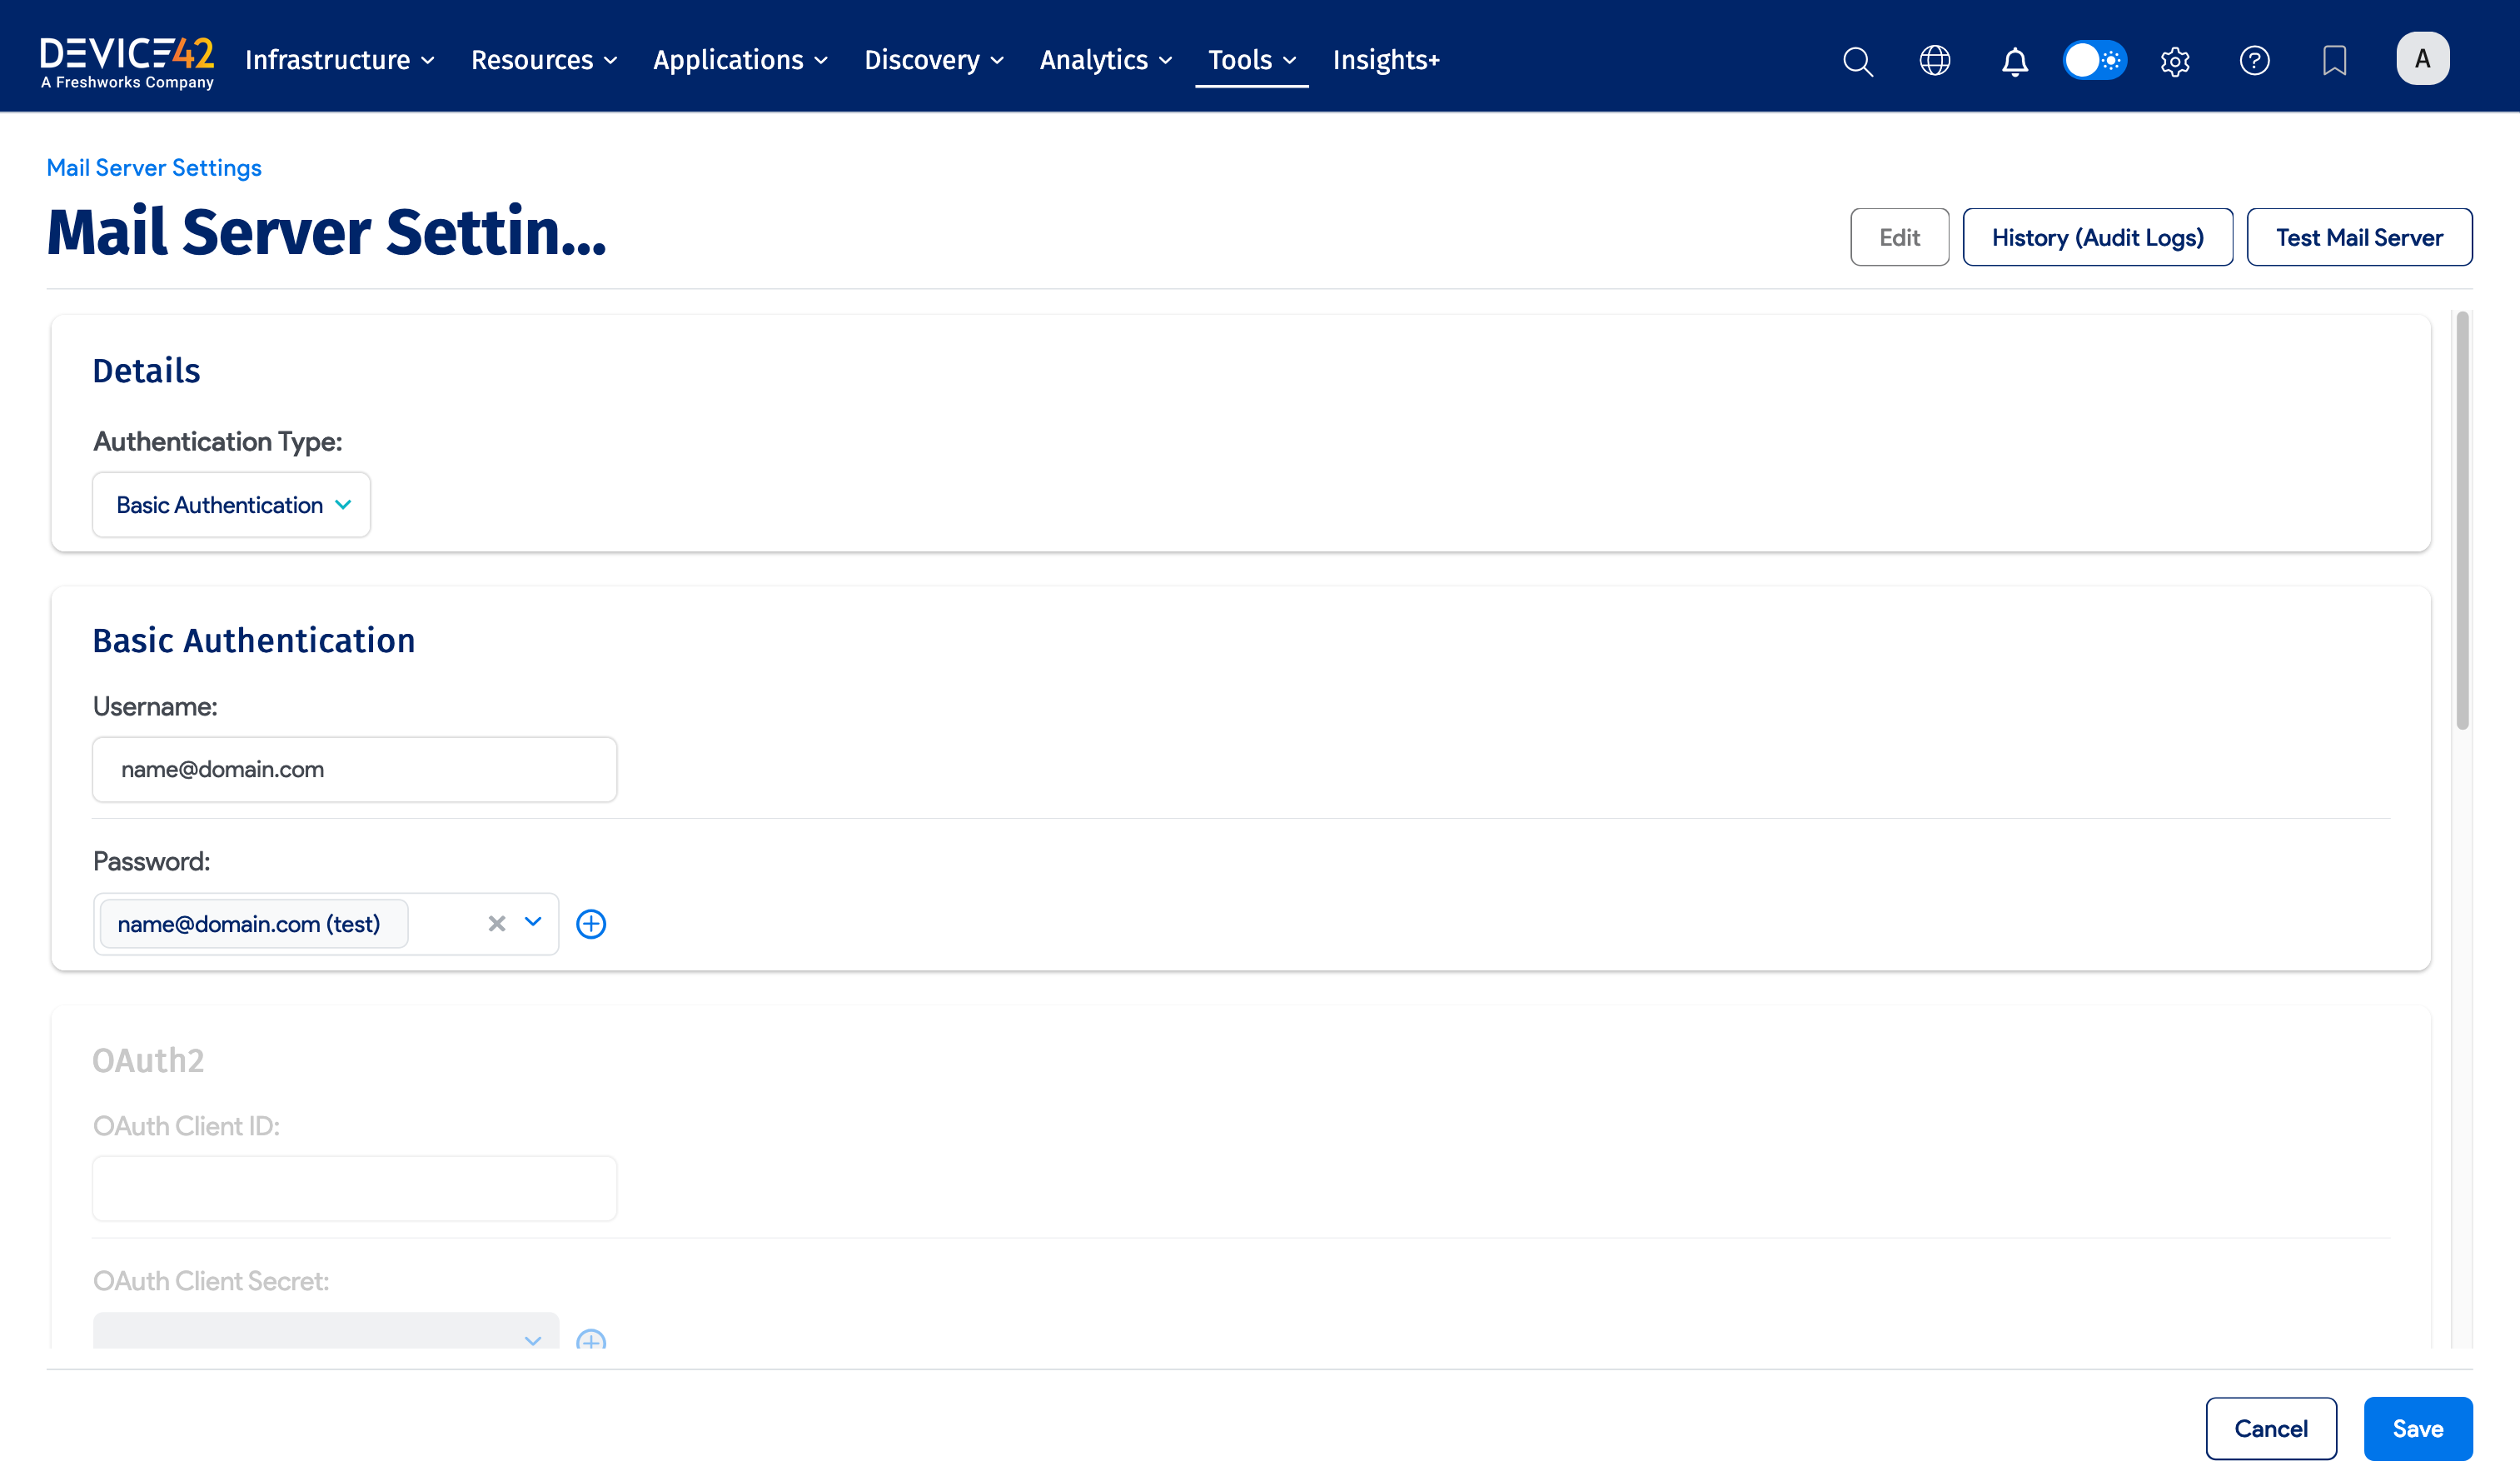Focus the OAuth Client ID field
Viewport: 2520px width, 1481px height.
355,1188
